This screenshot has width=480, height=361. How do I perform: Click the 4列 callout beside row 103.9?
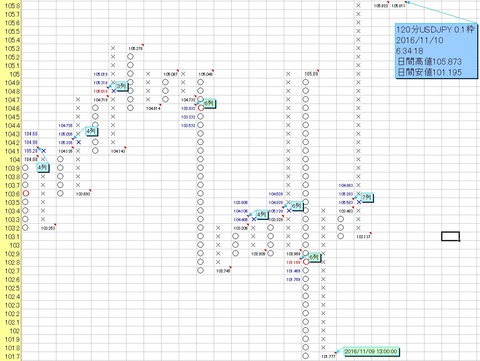[x=43, y=167]
